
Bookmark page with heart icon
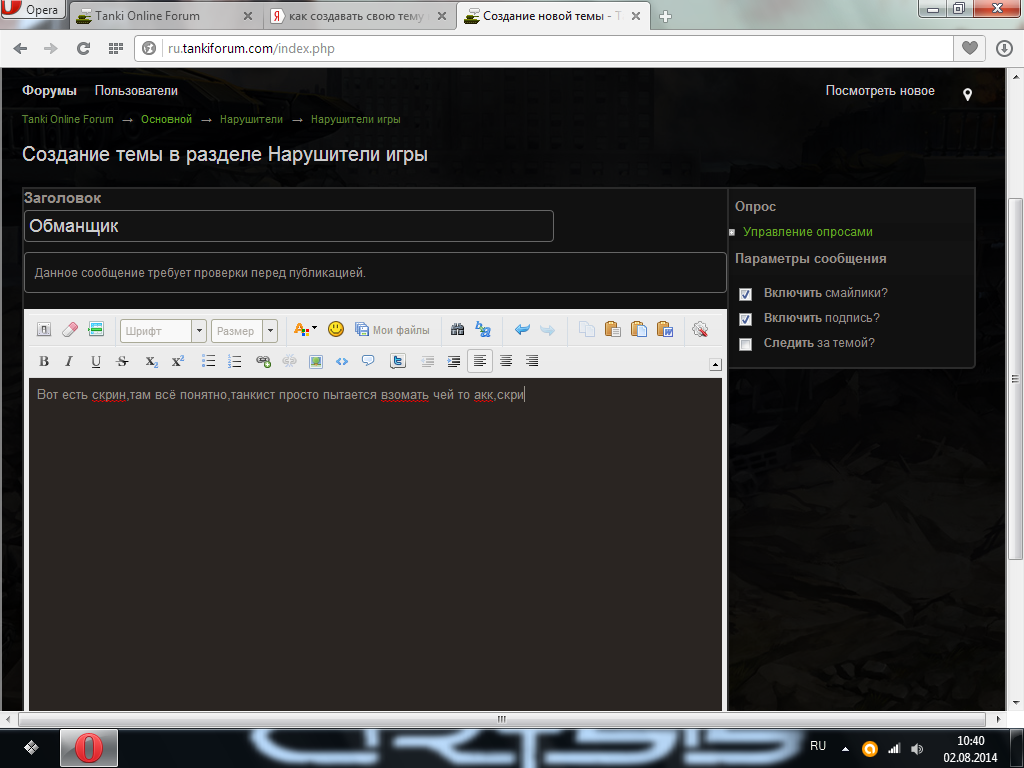pos(970,48)
